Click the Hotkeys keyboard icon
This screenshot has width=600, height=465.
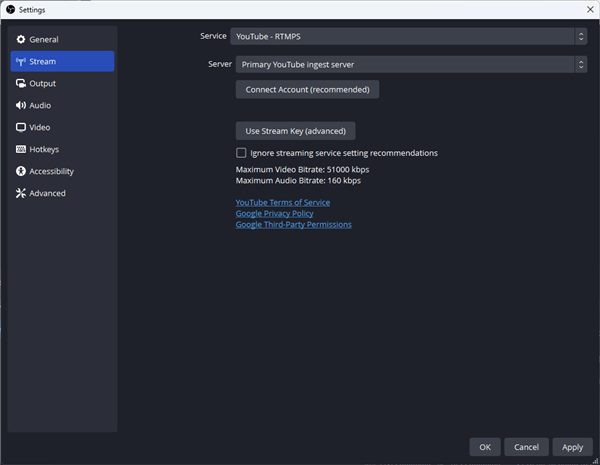tap(20, 149)
